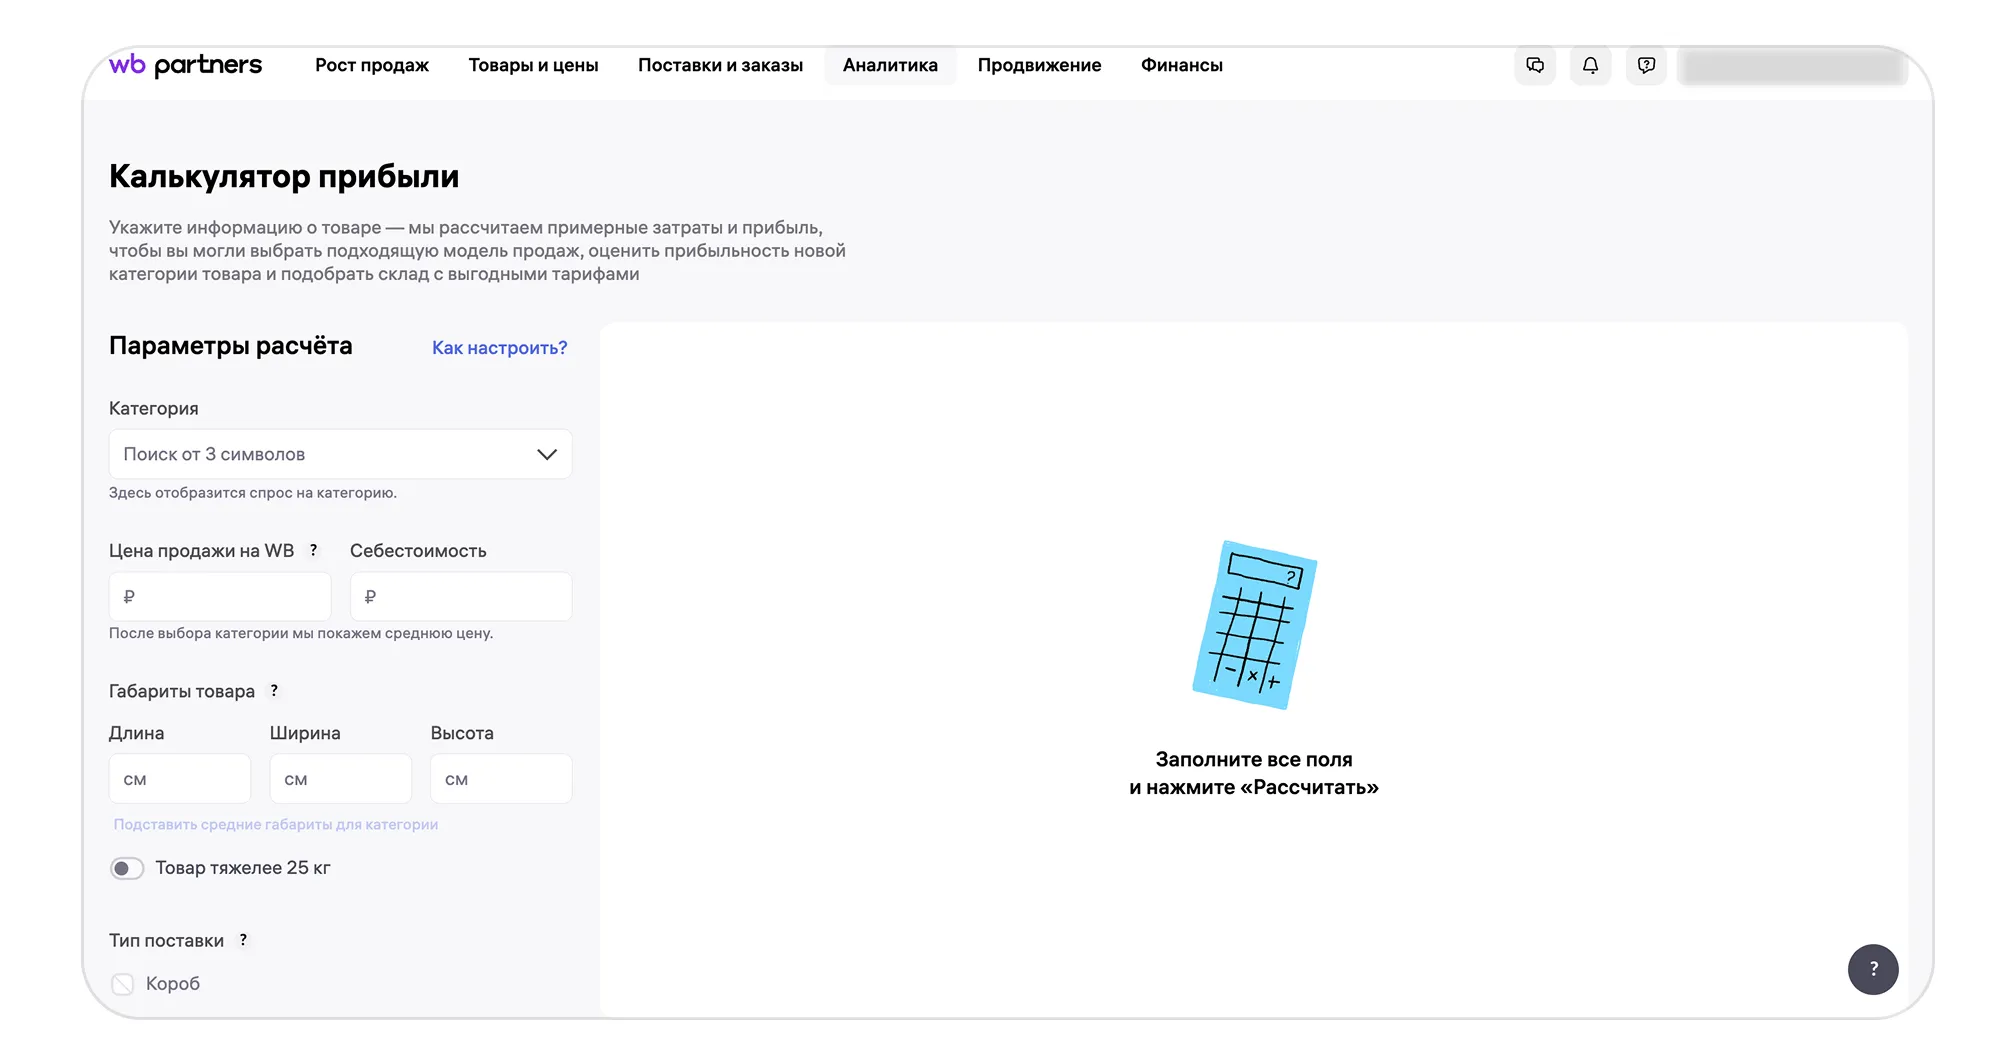The image size is (2016, 1059).
Task: Click the floating help button
Action: [x=1872, y=969]
